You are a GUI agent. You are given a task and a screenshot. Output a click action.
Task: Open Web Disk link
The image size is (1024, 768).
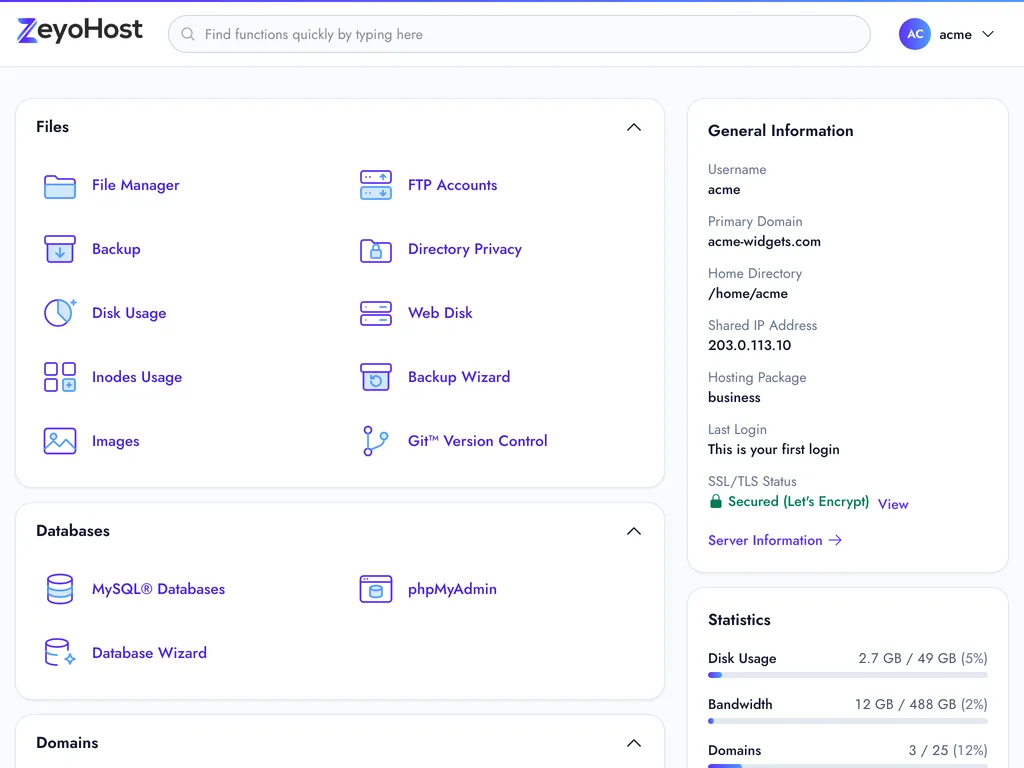440,313
